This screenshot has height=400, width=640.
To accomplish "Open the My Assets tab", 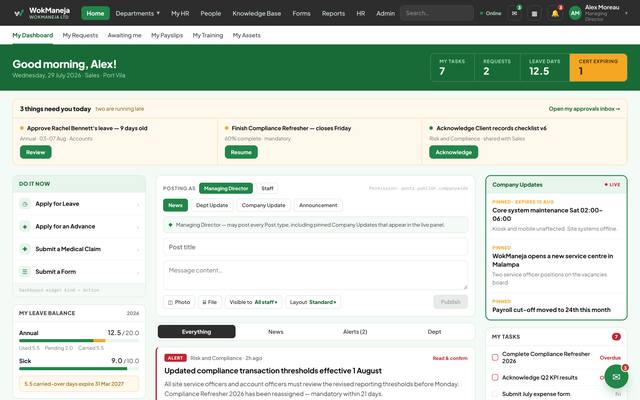I will pyautogui.click(x=247, y=36).
